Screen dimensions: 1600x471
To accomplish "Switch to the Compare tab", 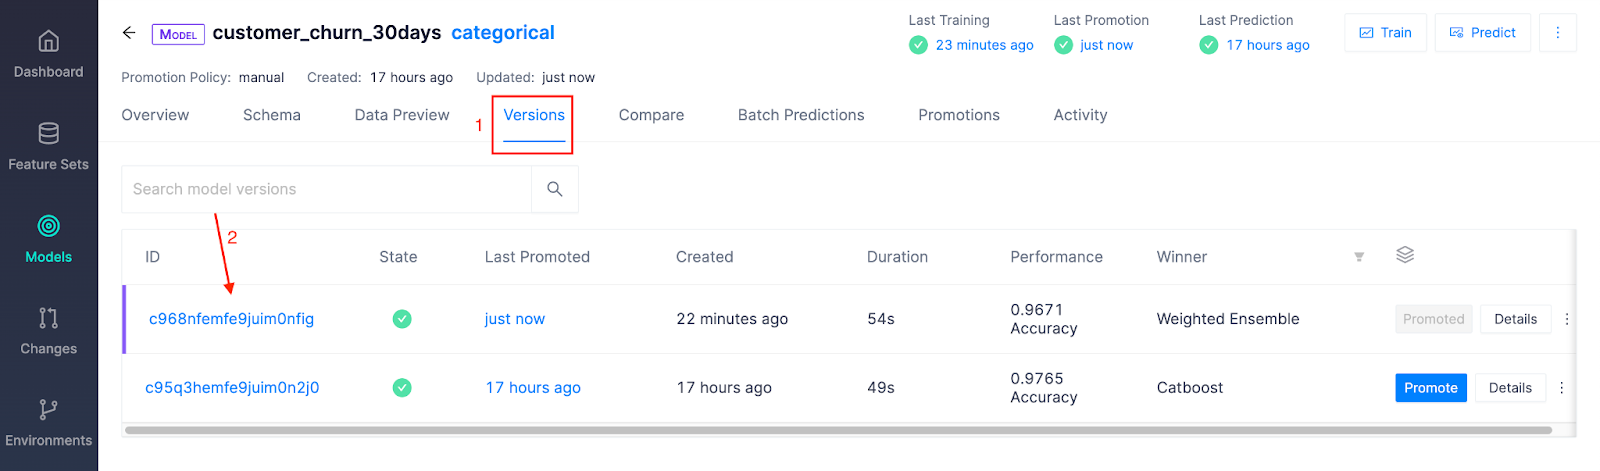I will (x=651, y=115).
